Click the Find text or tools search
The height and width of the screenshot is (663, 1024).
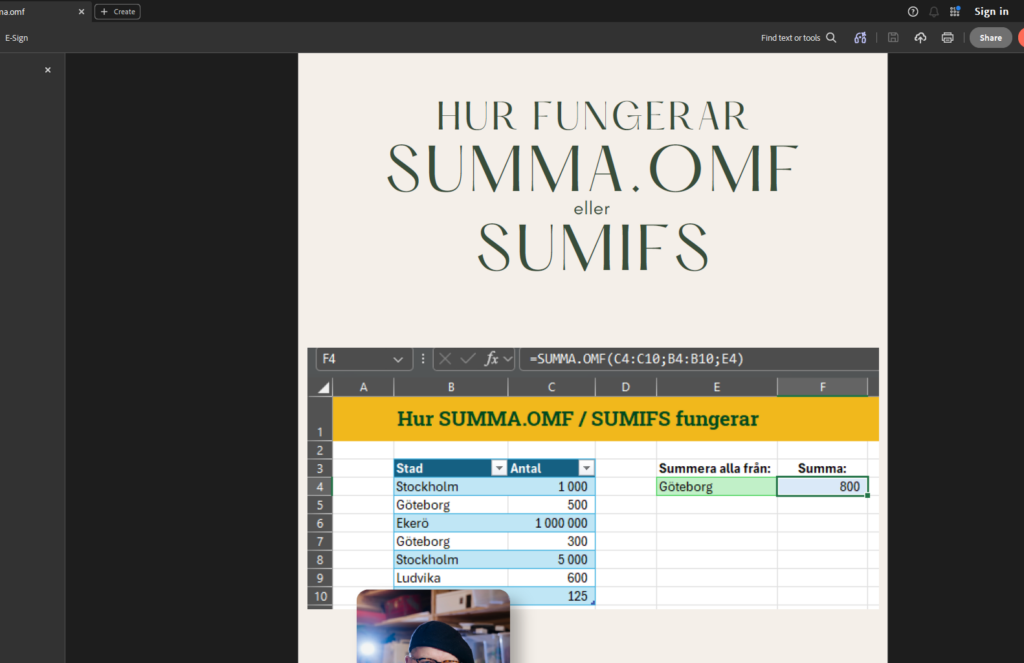[x=798, y=38]
